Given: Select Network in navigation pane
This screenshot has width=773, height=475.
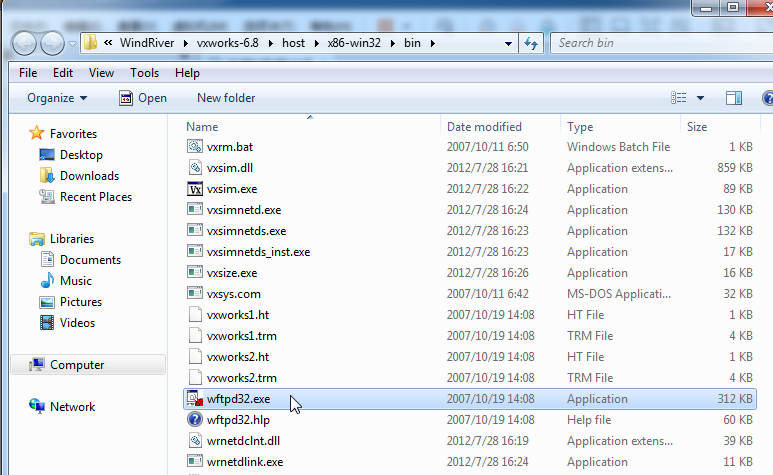Looking at the screenshot, I should coord(72,407).
